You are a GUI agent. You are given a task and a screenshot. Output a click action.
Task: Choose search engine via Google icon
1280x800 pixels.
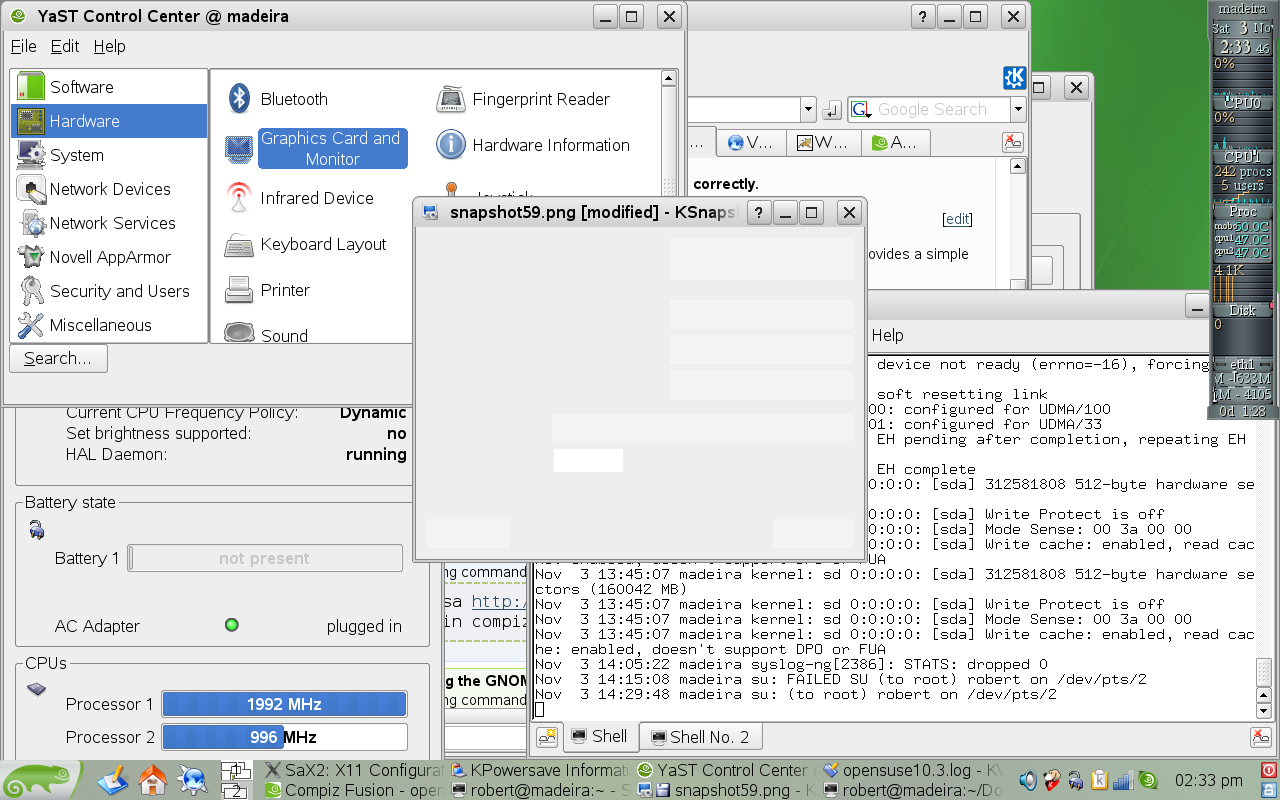862,109
